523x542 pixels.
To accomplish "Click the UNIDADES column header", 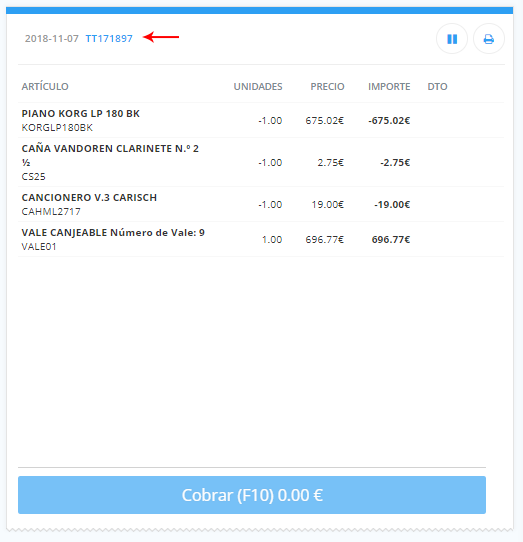I will [x=258, y=86].
